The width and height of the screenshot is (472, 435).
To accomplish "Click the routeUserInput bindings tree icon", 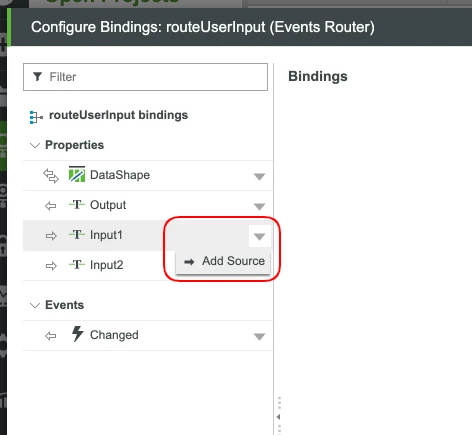I will pyautogui.click(x=36, y=117).
